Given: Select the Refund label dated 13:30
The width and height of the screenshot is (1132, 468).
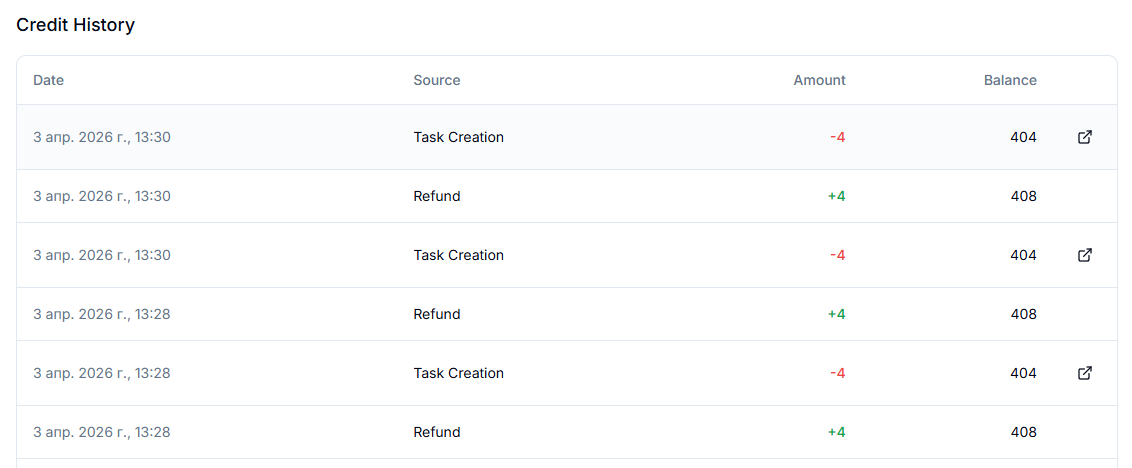Looking at the screenshot, I should coord(437,196).
